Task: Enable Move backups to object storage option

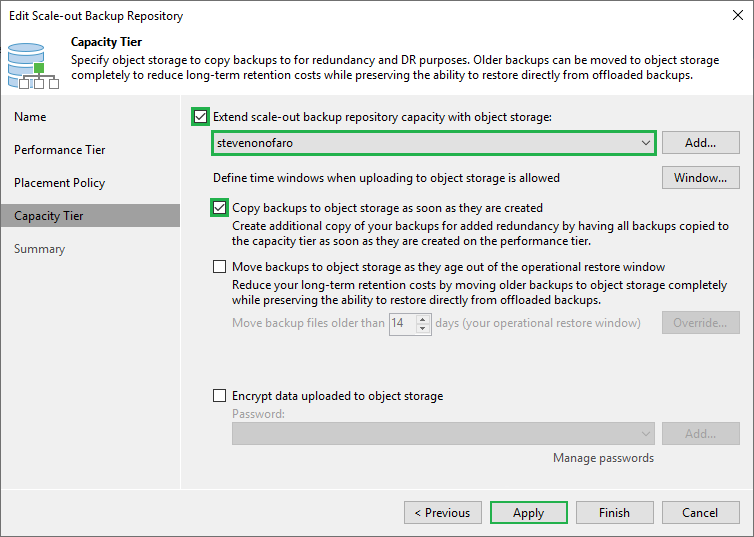Action: [x=219, y=267]
